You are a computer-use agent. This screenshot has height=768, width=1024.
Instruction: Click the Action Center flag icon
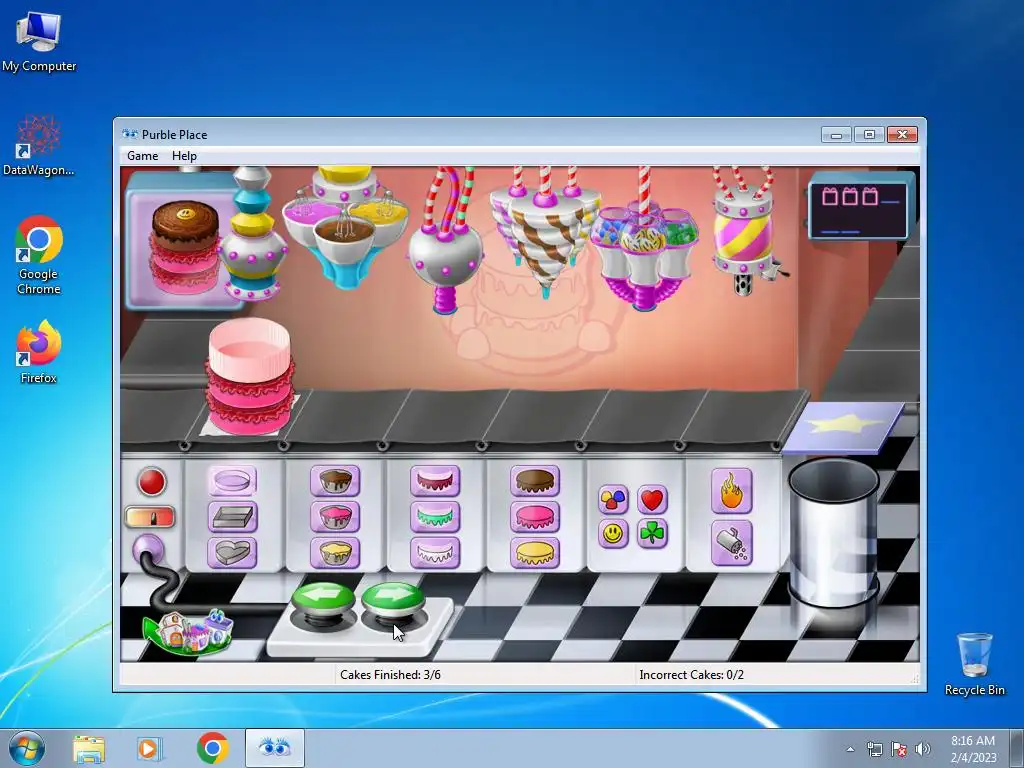point(899,749)
